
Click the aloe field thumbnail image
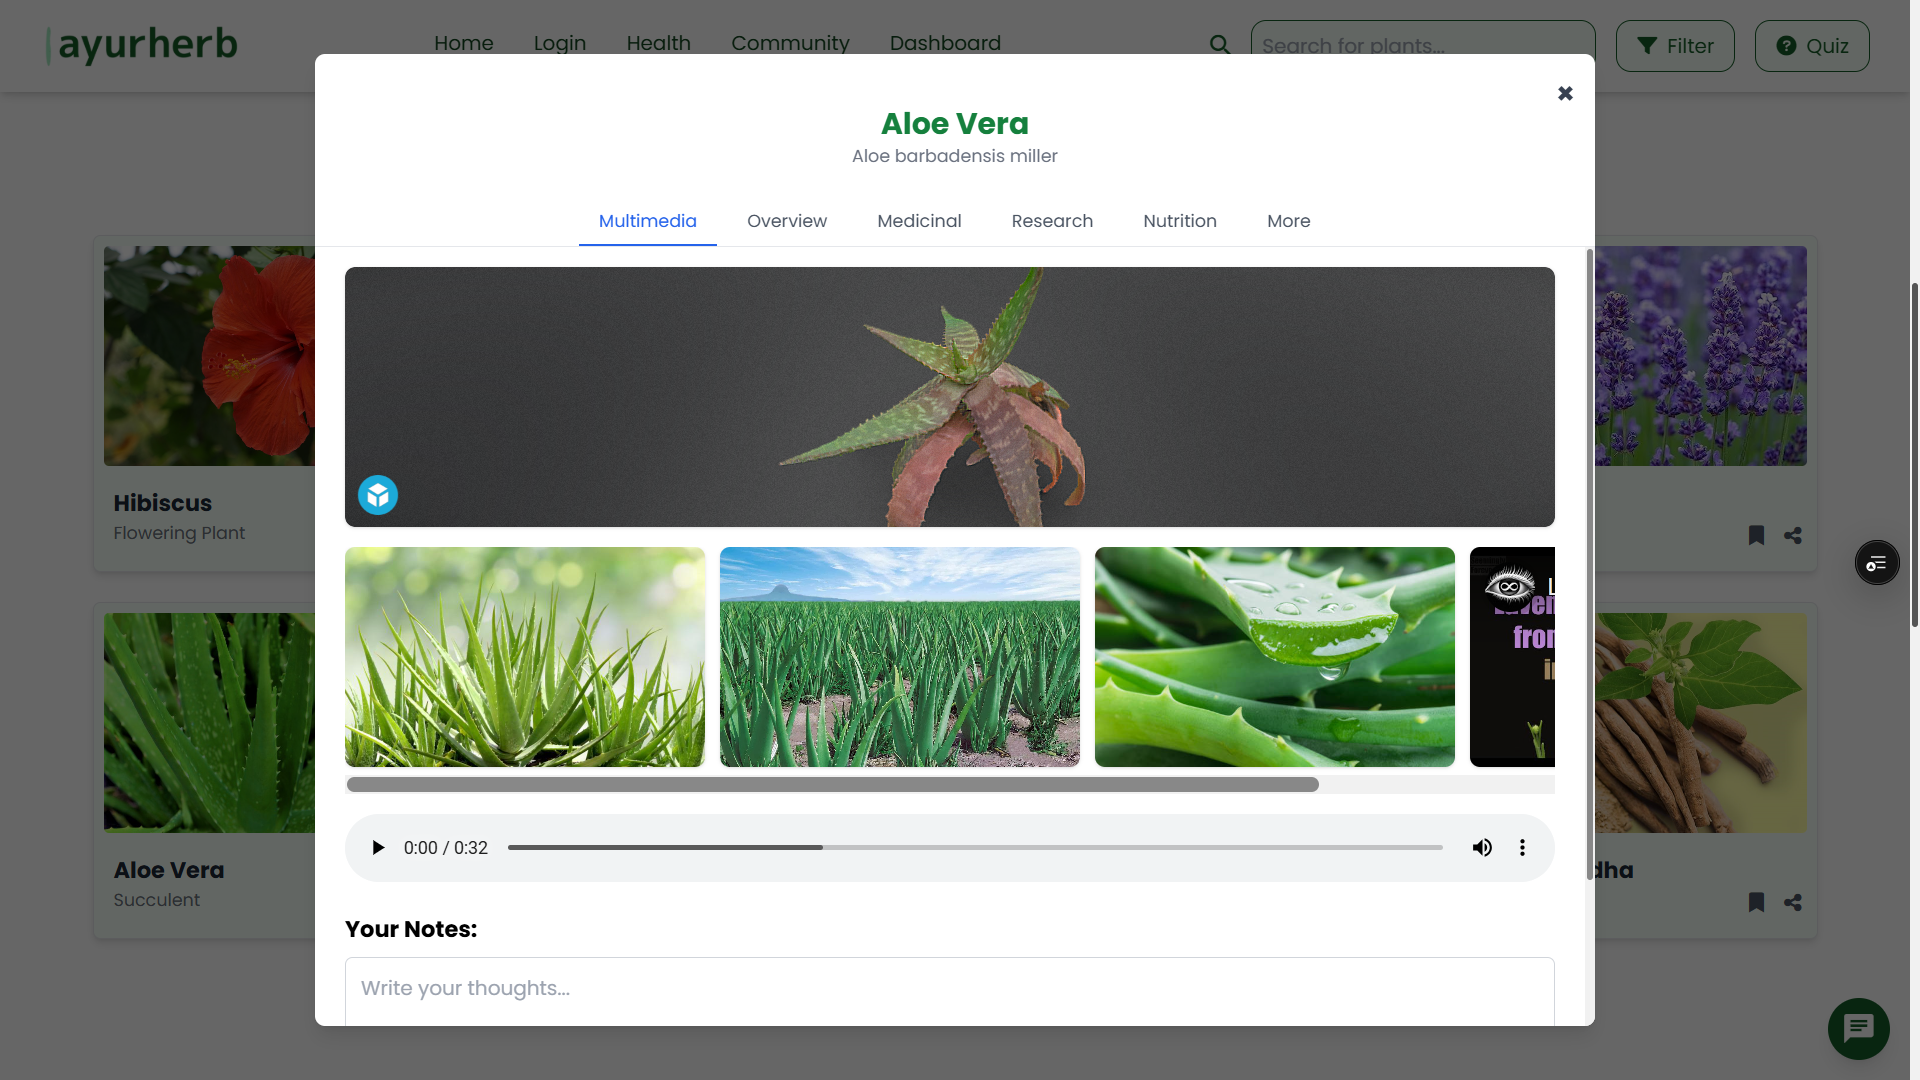coord(899,657)
